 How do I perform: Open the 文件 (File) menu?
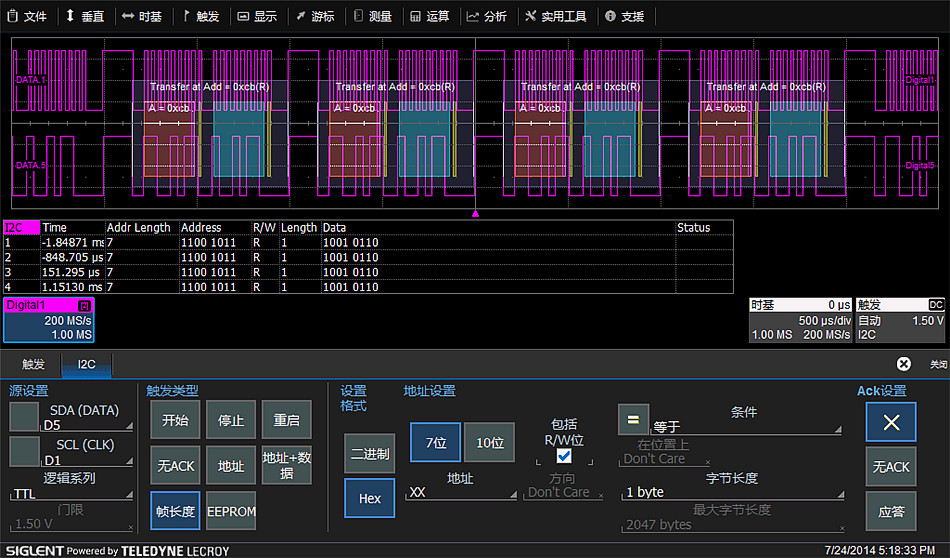27,16
